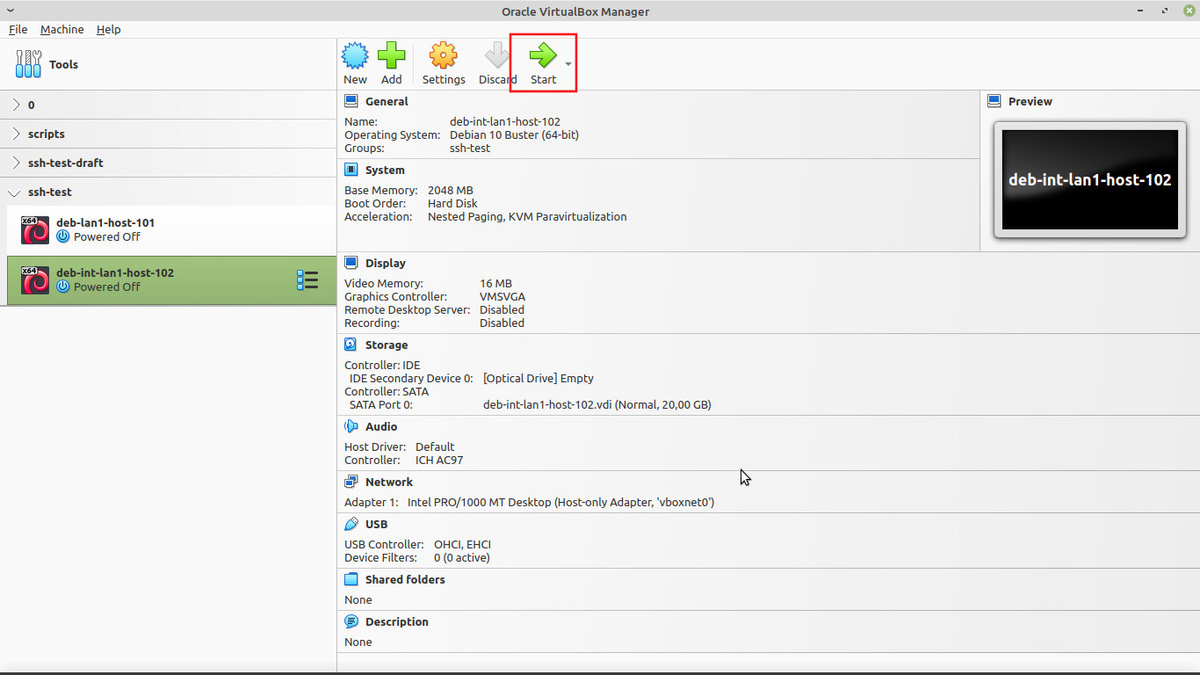The height and width of the screenshot is (675, 1200).
Task: Click the Preview panel title
Action: pos(1030,101)
